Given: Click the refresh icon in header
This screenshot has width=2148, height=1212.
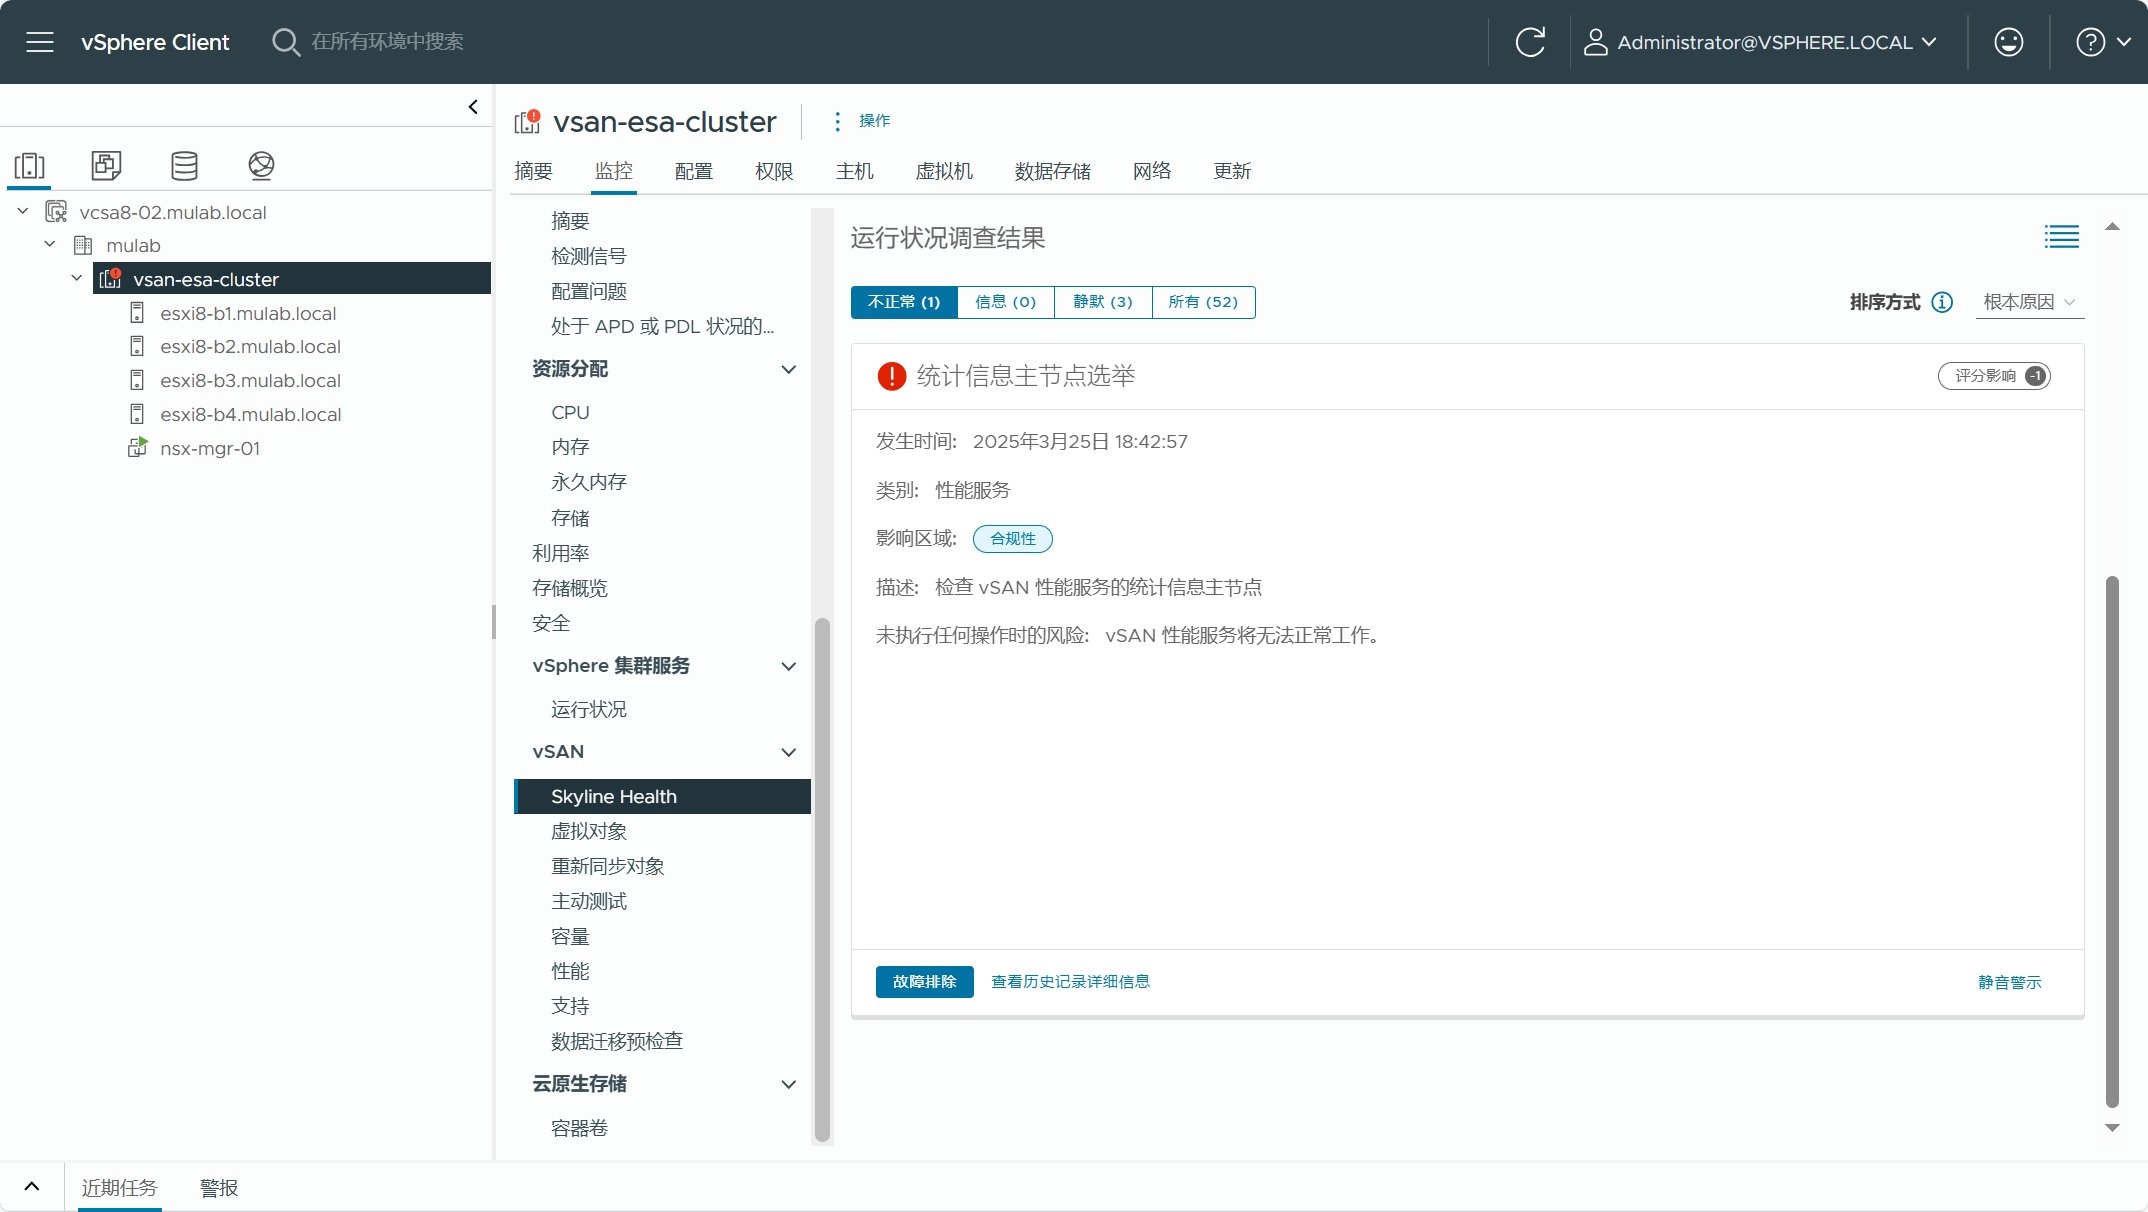Looking at the screenshot, I should coord(1529,42).
